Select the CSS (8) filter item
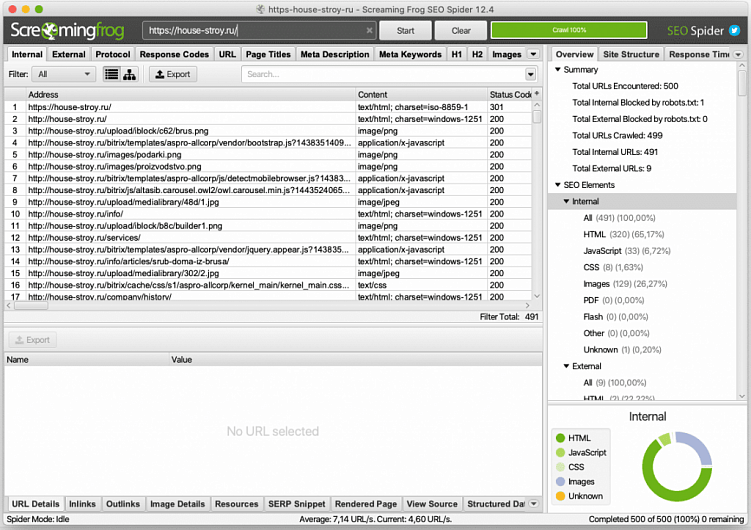 point(613,267)
